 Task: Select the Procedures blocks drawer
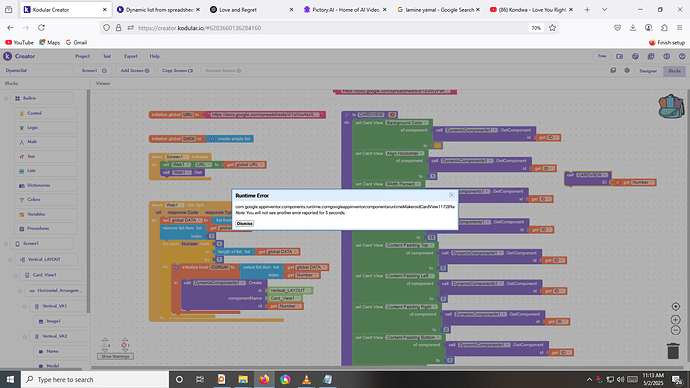pos(46,228)
